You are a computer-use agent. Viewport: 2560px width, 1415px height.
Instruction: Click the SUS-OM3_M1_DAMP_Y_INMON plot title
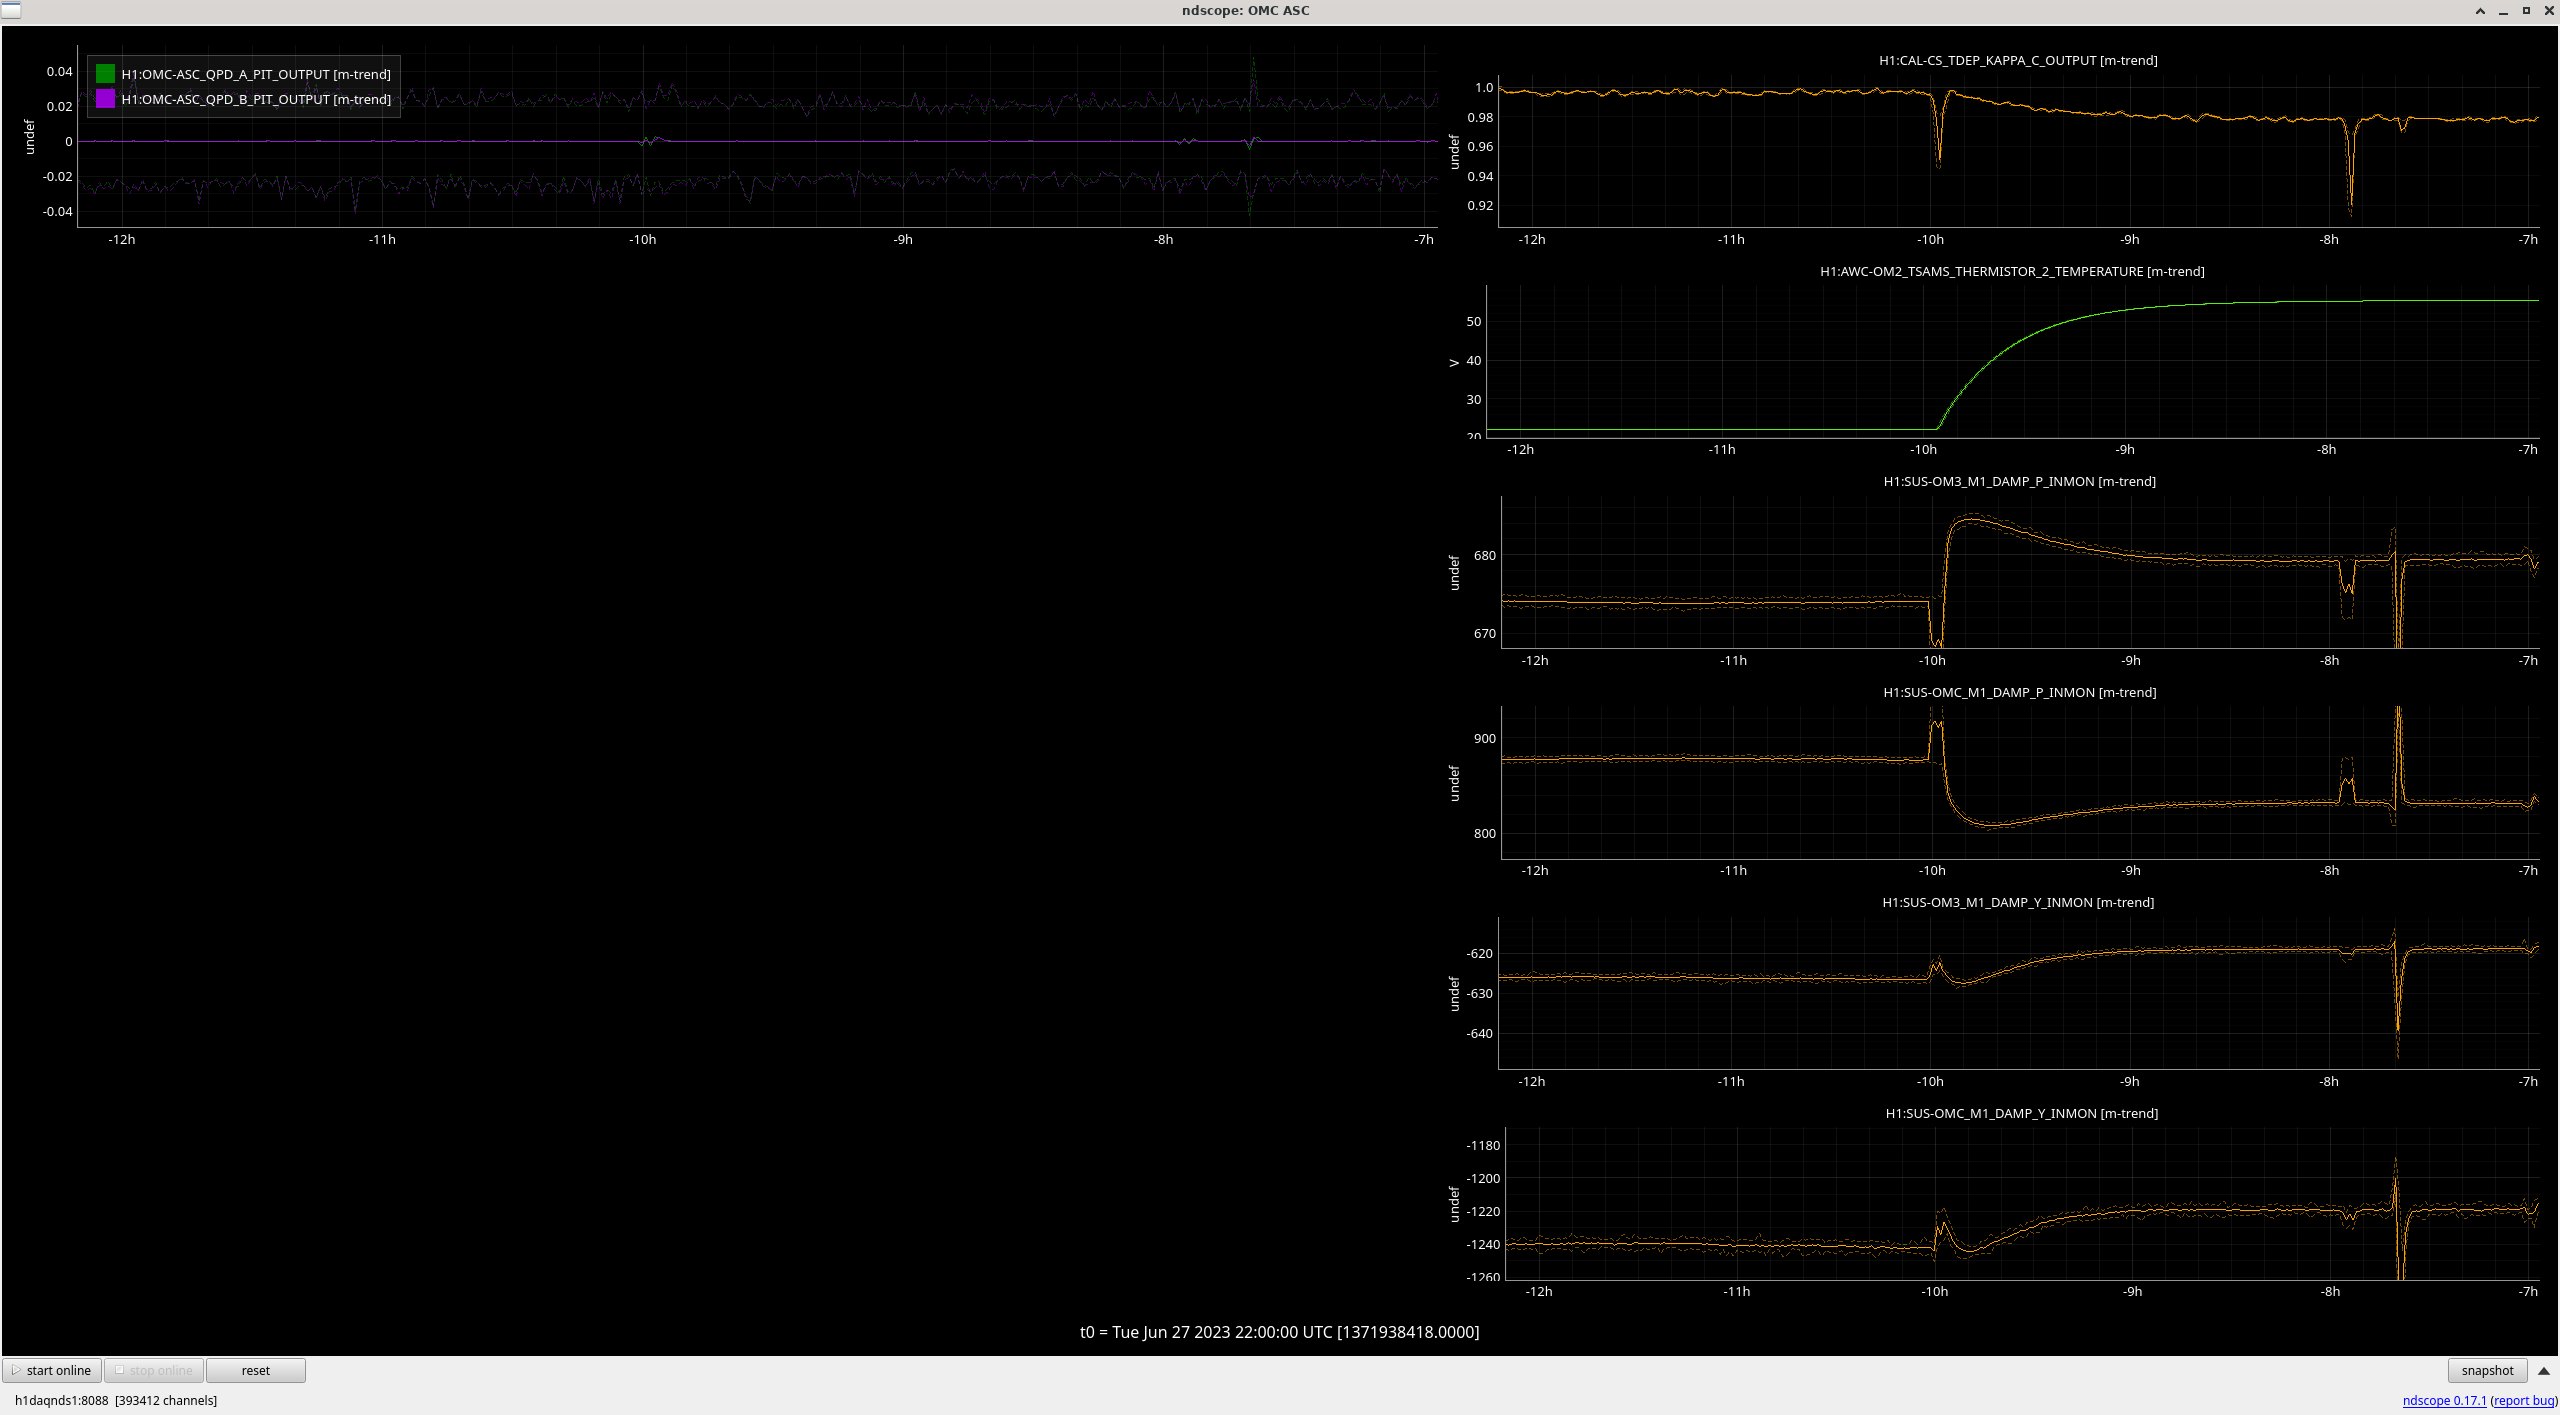coord(2018,902)
